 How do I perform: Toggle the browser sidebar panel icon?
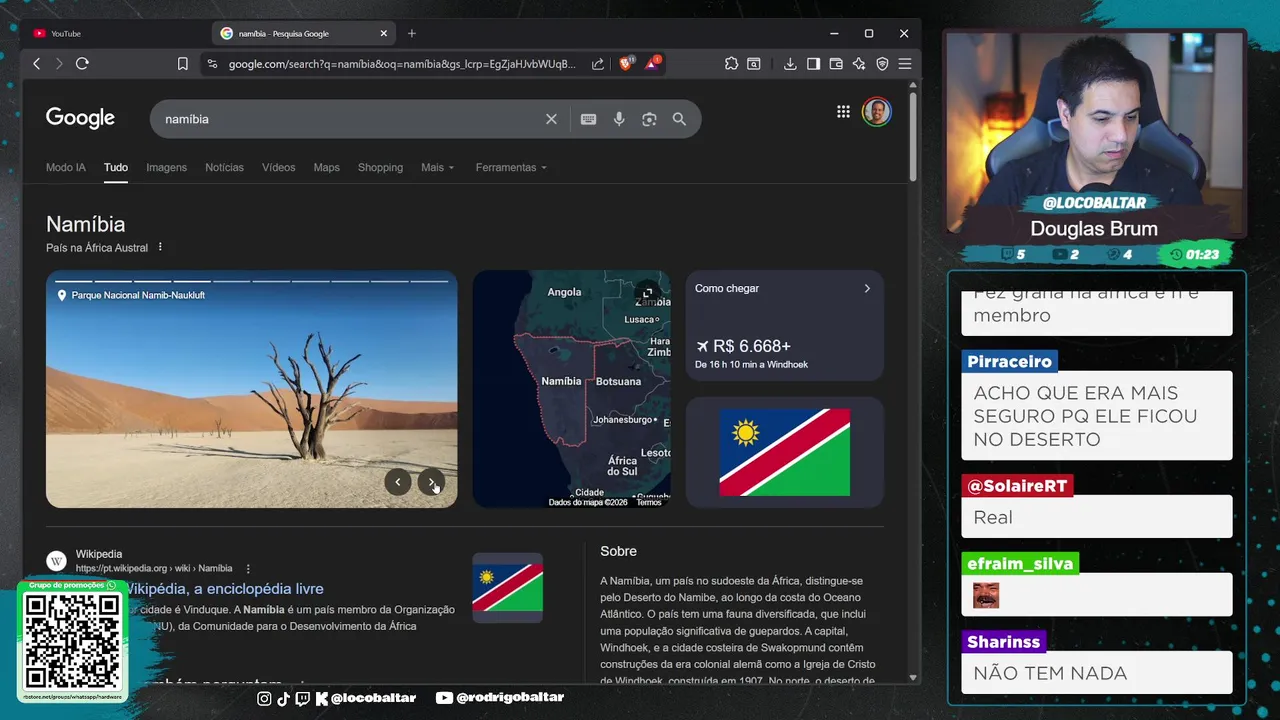coord(813,64)
